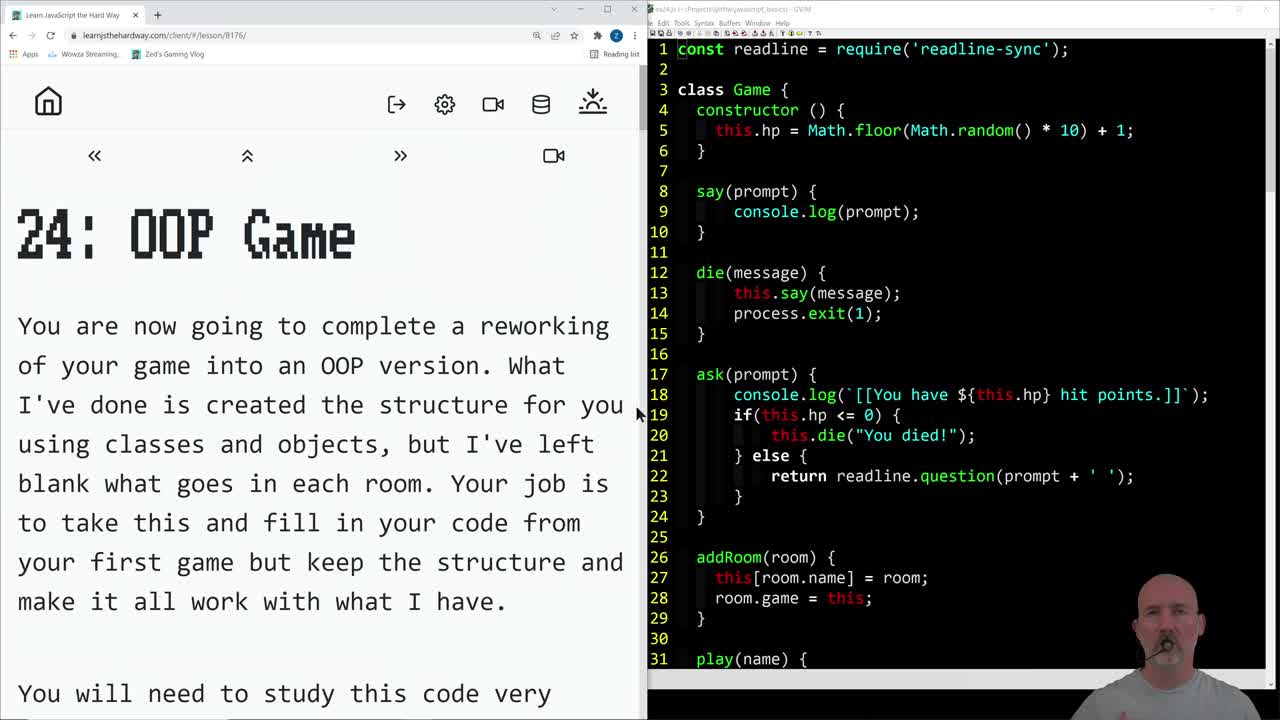
Task: Go to the home page icon
Action: click(48, 102)
